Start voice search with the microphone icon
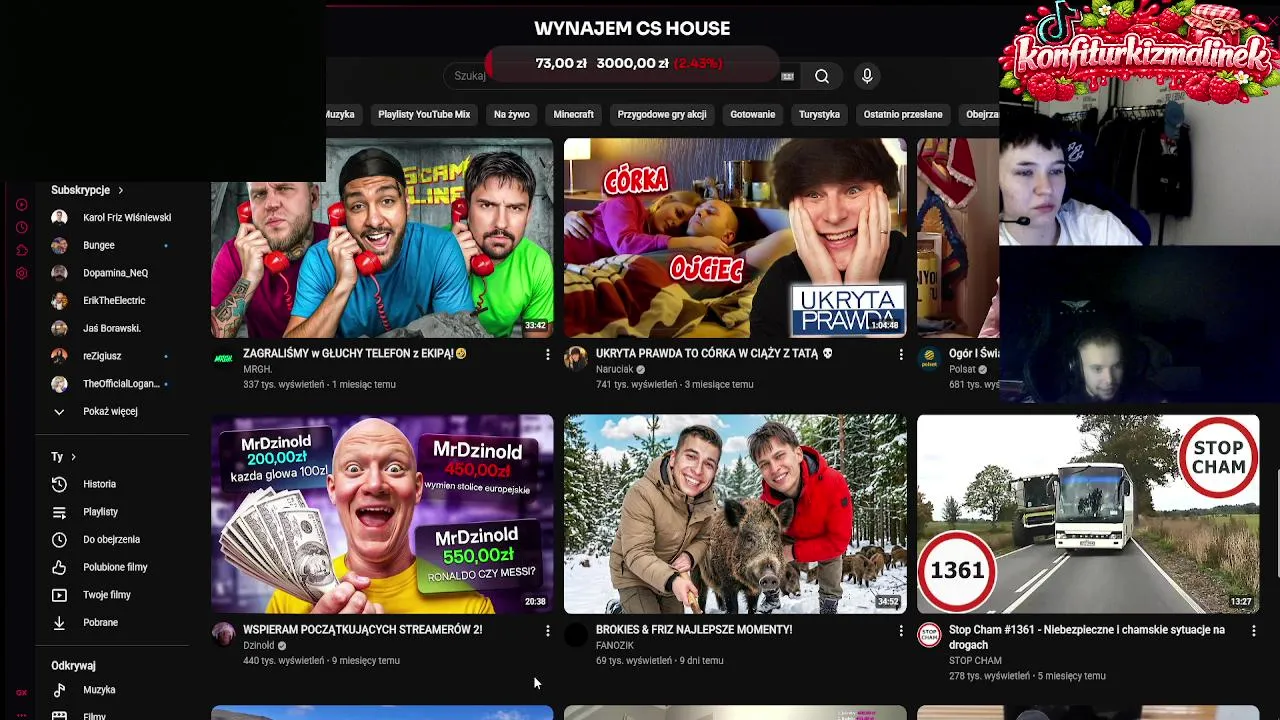The width and height of the screenshot is (1280, 720). [867, 76]
